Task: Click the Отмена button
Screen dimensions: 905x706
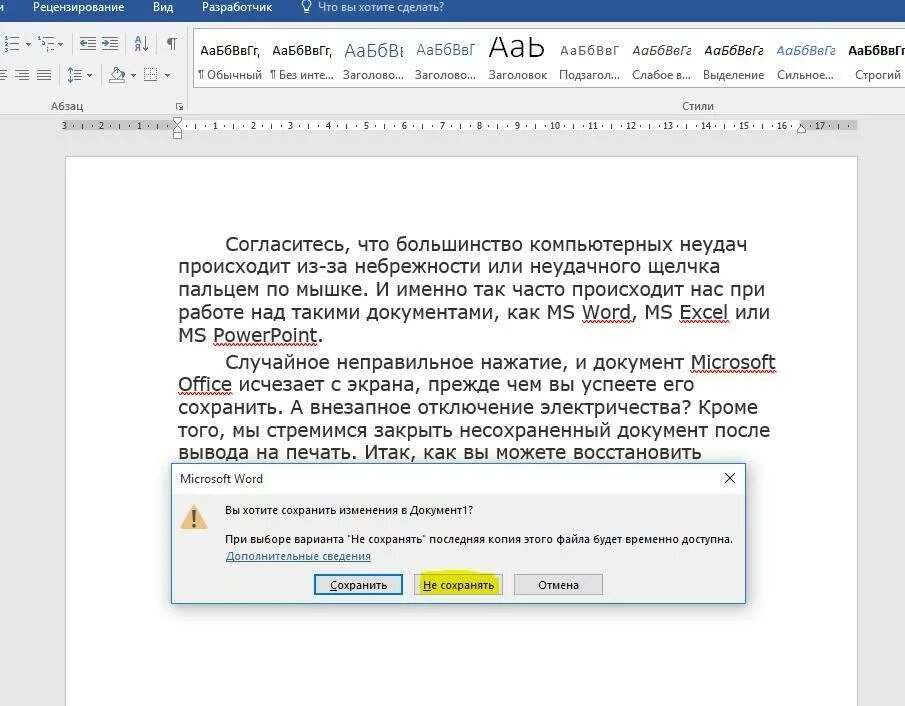Action: [x=558, y=585]
